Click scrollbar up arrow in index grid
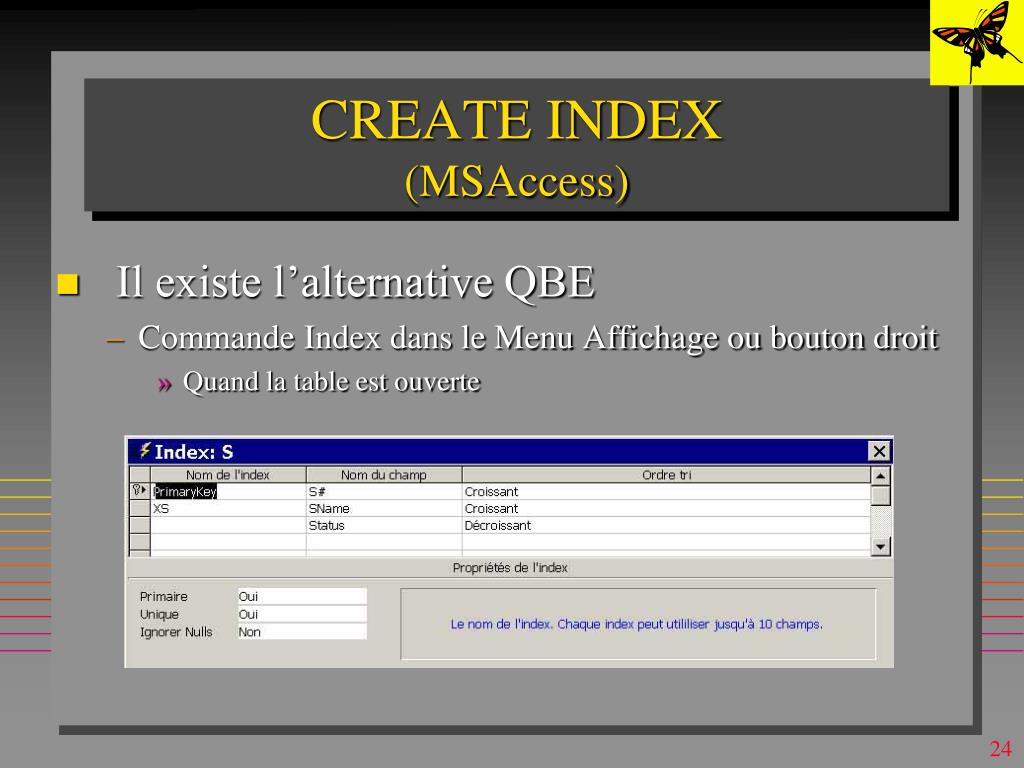 [x=880, y=476]
